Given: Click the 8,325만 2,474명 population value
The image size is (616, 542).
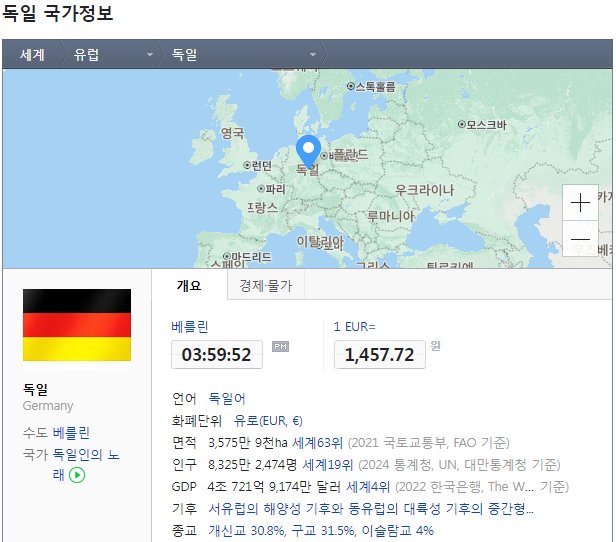Looking at the screenshot, I should coord(253,465).
